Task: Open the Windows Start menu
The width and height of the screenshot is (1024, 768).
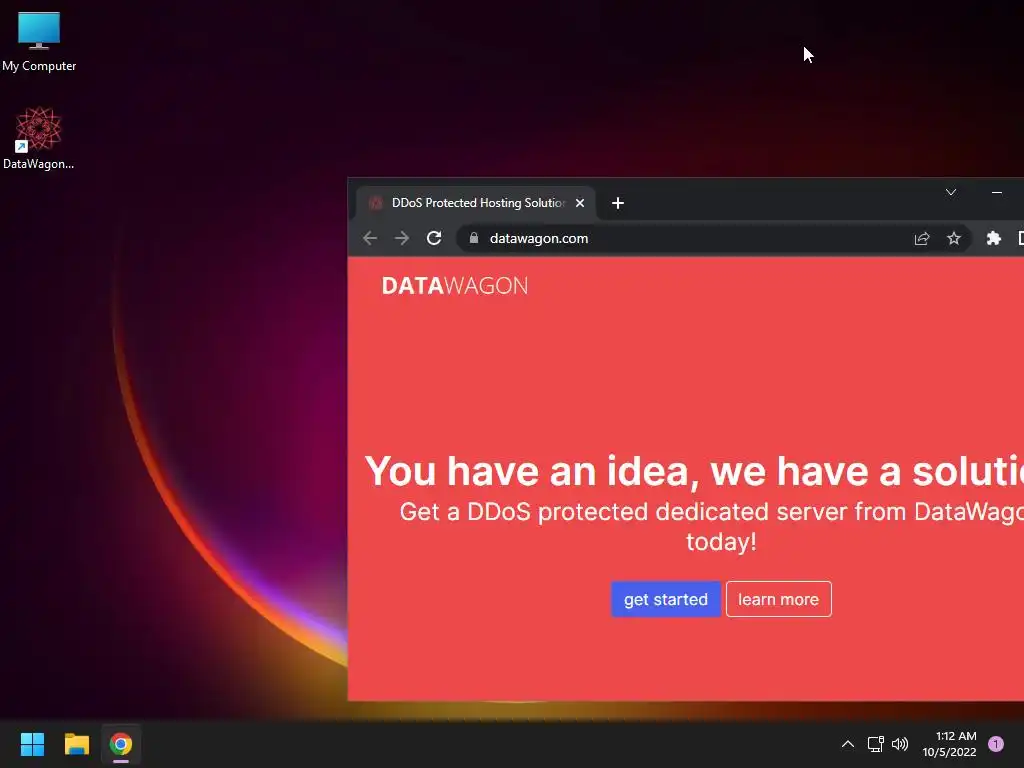Action: coord(32,744)
